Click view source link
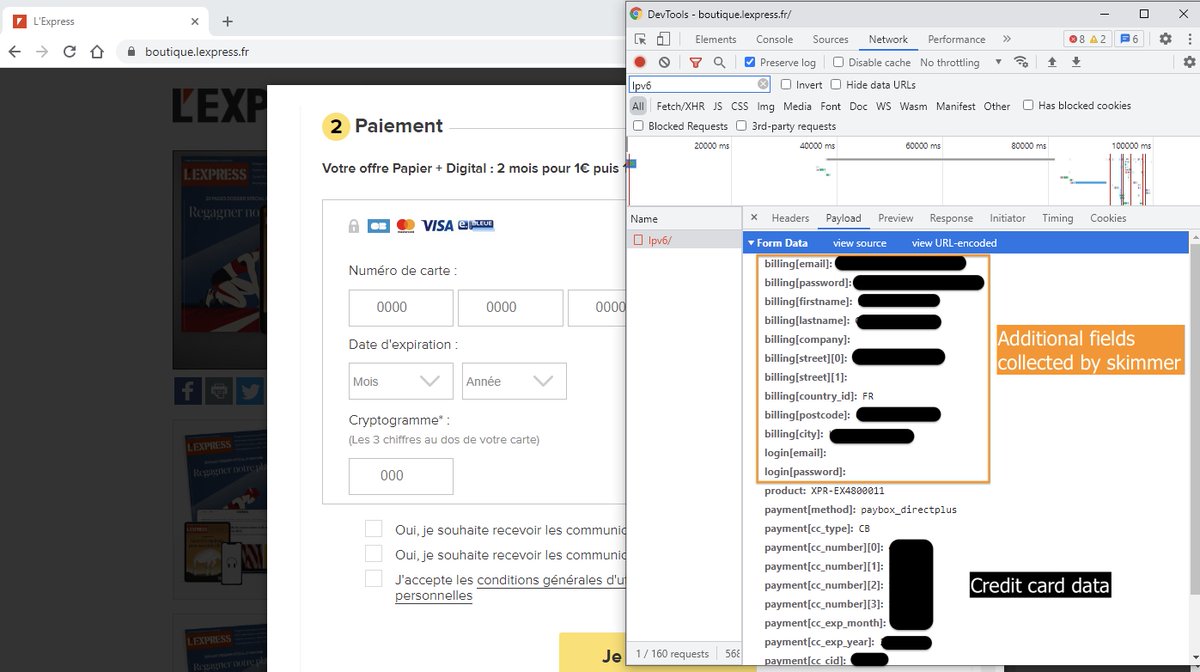 point(860,243)
